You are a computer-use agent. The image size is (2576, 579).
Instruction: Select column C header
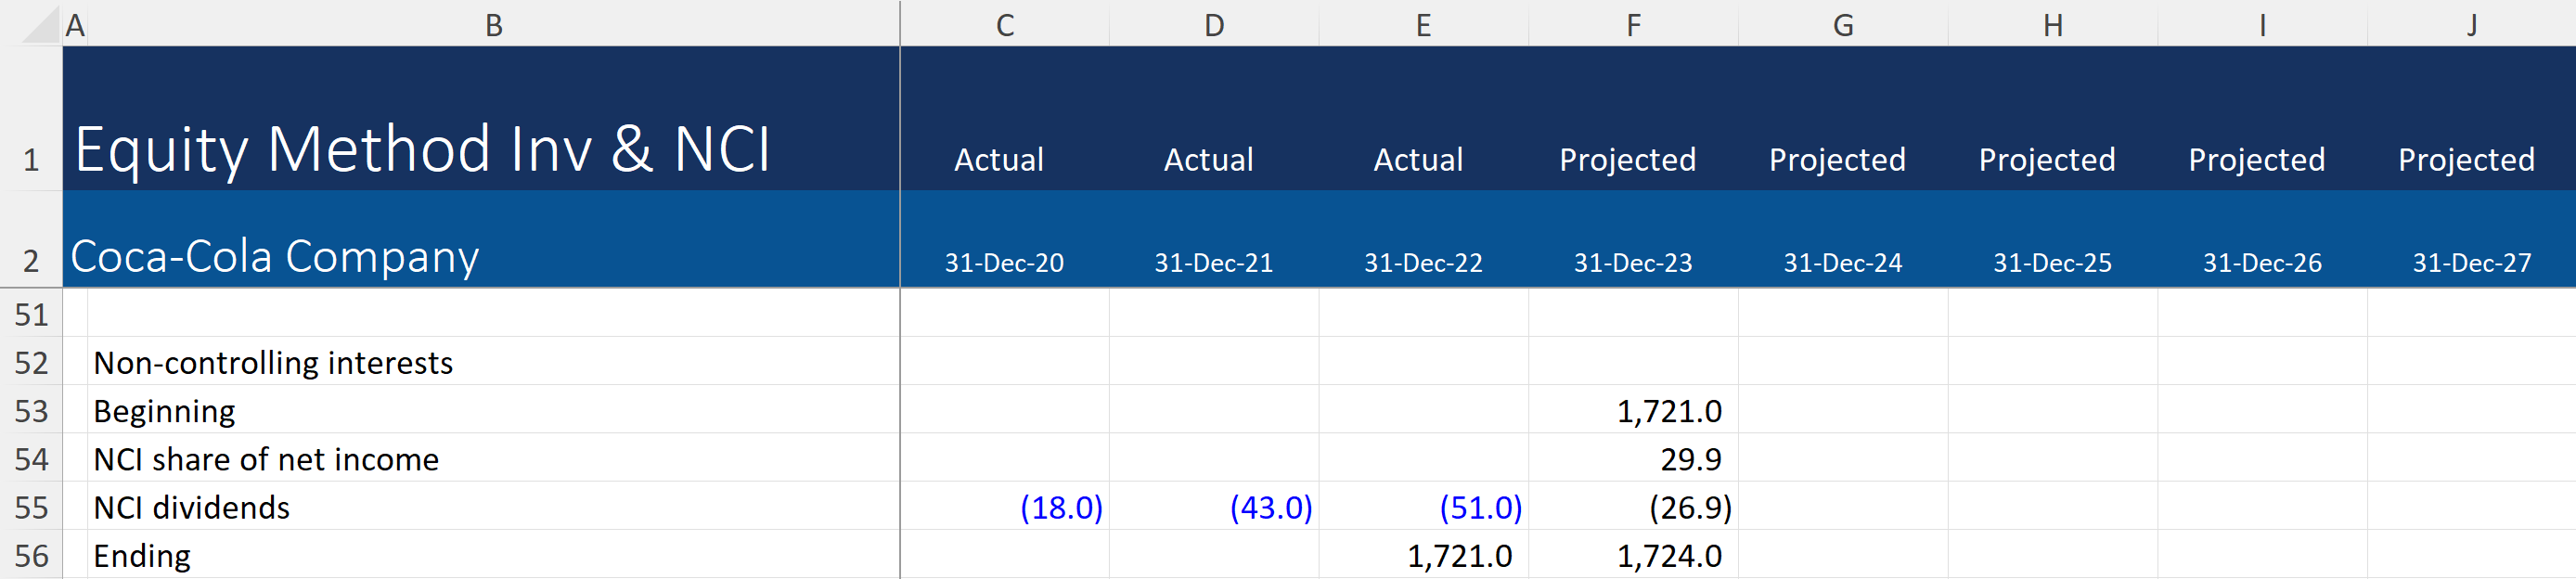tap(1004, 24)
